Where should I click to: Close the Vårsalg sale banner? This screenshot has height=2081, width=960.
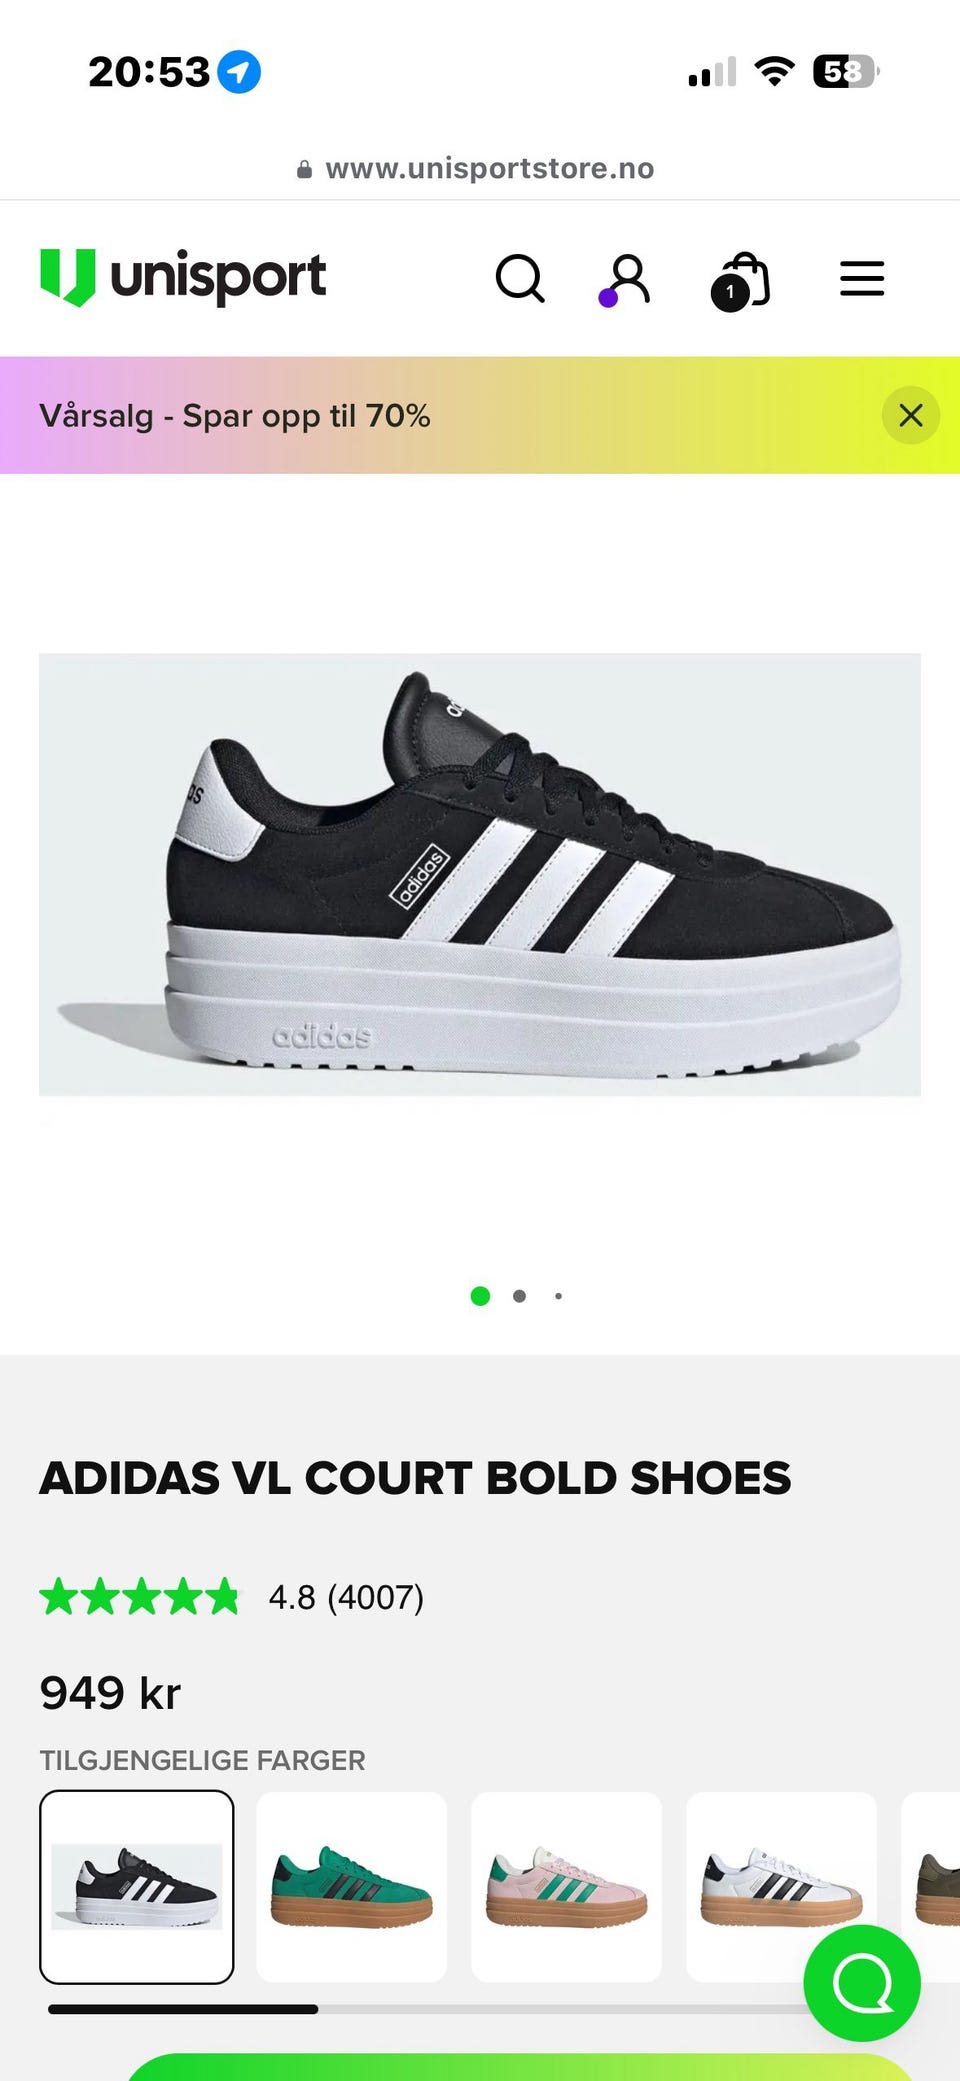(910, 415)
